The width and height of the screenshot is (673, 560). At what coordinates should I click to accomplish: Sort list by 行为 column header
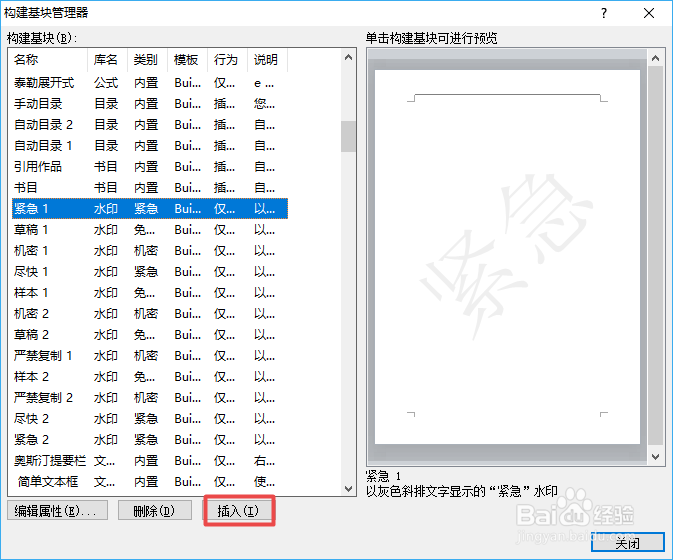pos(227,60)
